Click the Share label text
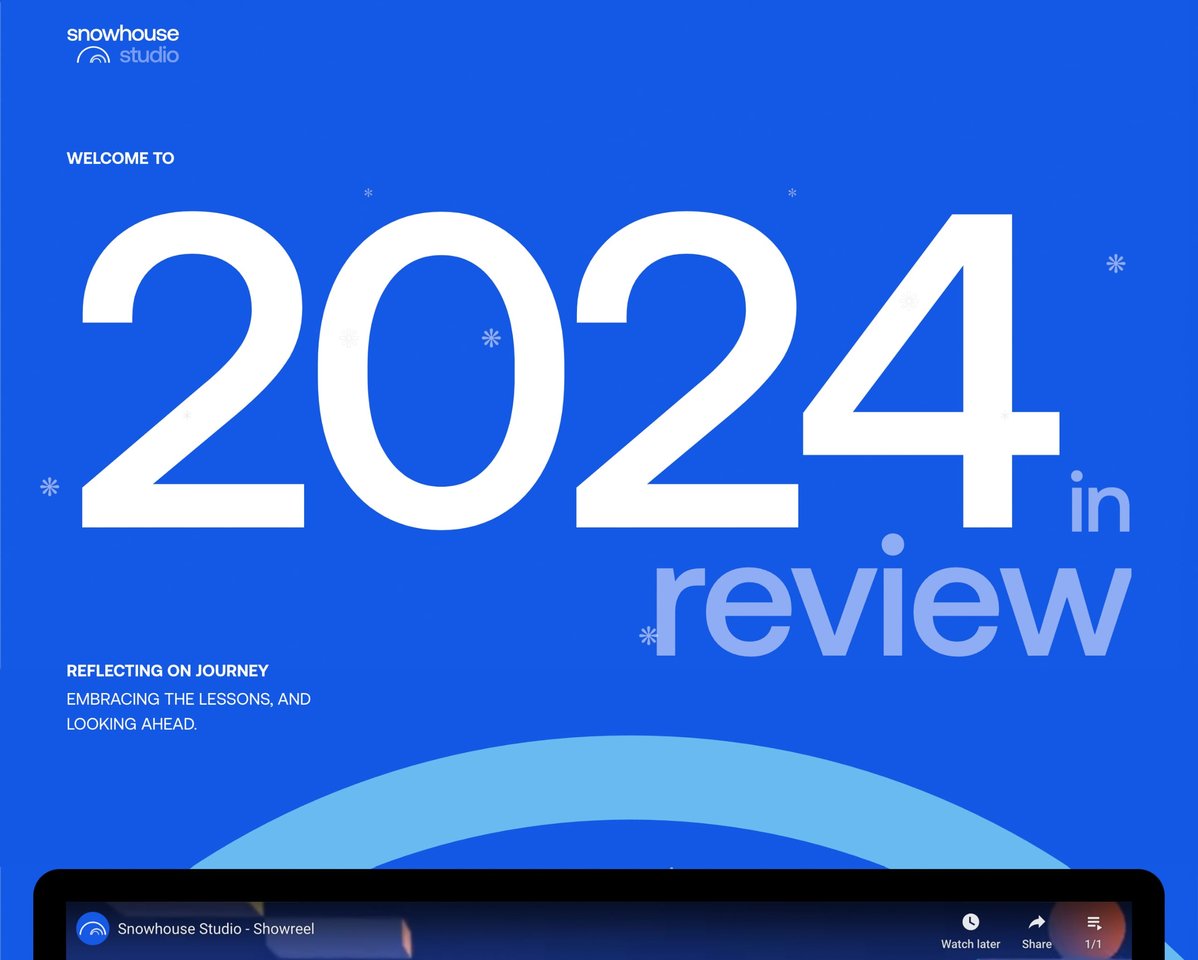Image resolution: width=1198 pixels, height=960 pixels. coord(1036,944)
